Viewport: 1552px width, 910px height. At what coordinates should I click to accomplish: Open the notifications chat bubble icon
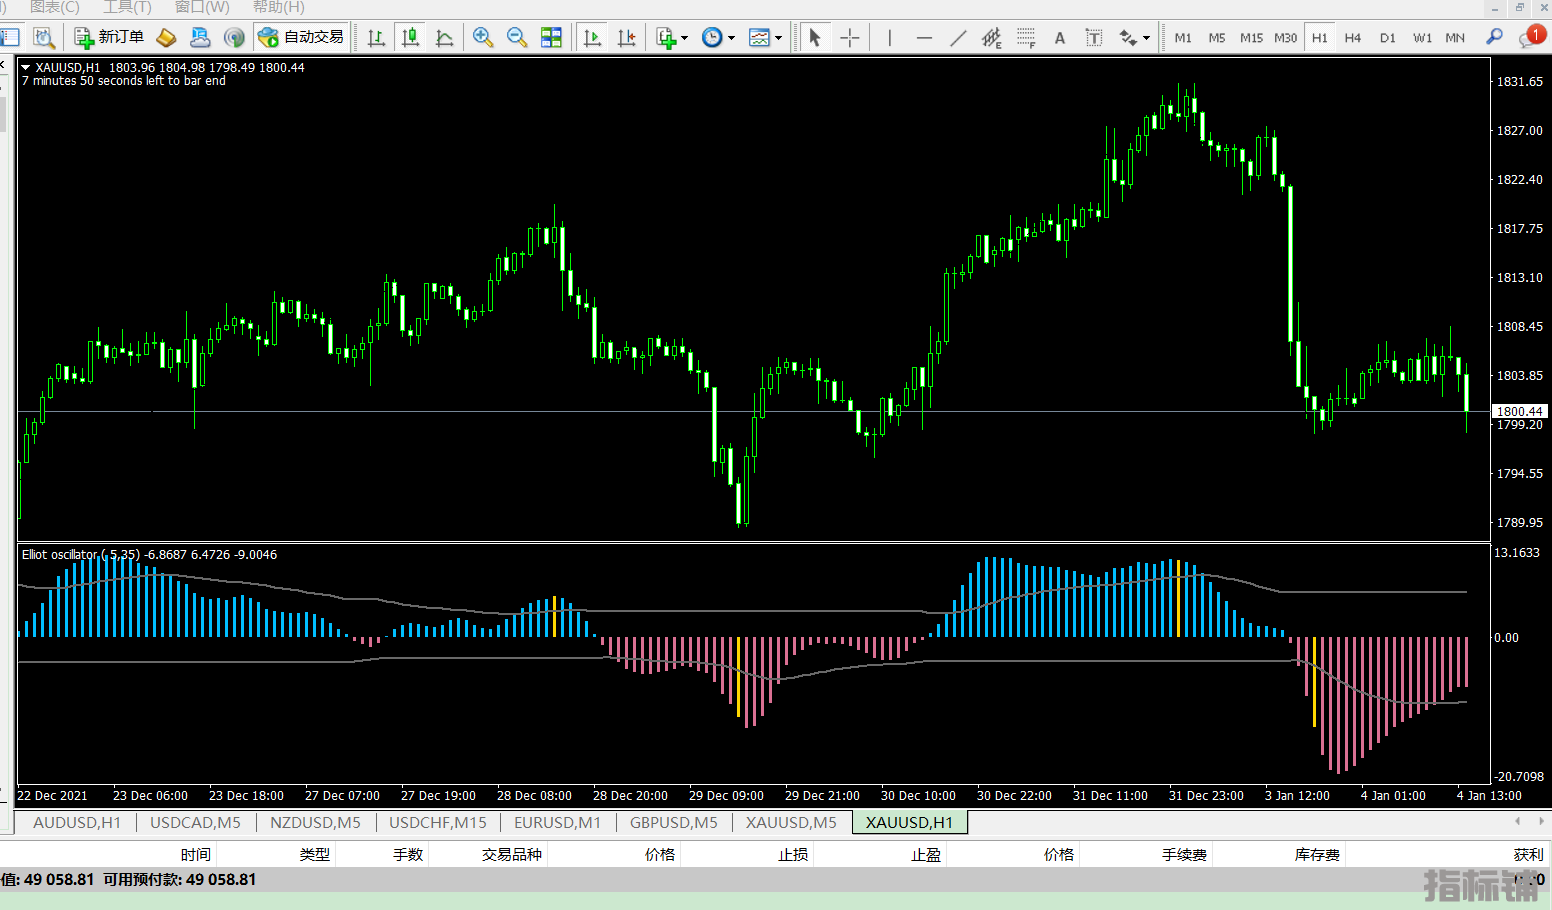(1530, 37)
